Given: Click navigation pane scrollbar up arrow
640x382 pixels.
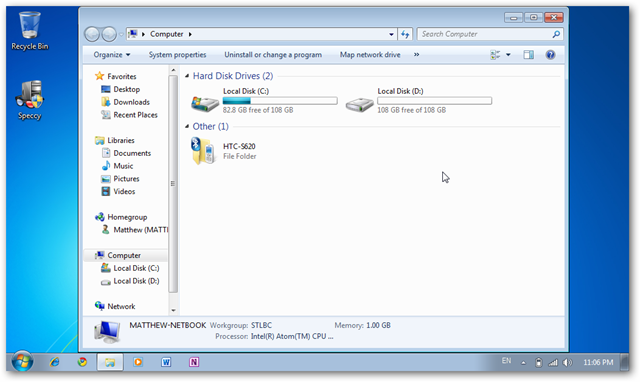Looking at the screenshot, I should pos(173,70).
